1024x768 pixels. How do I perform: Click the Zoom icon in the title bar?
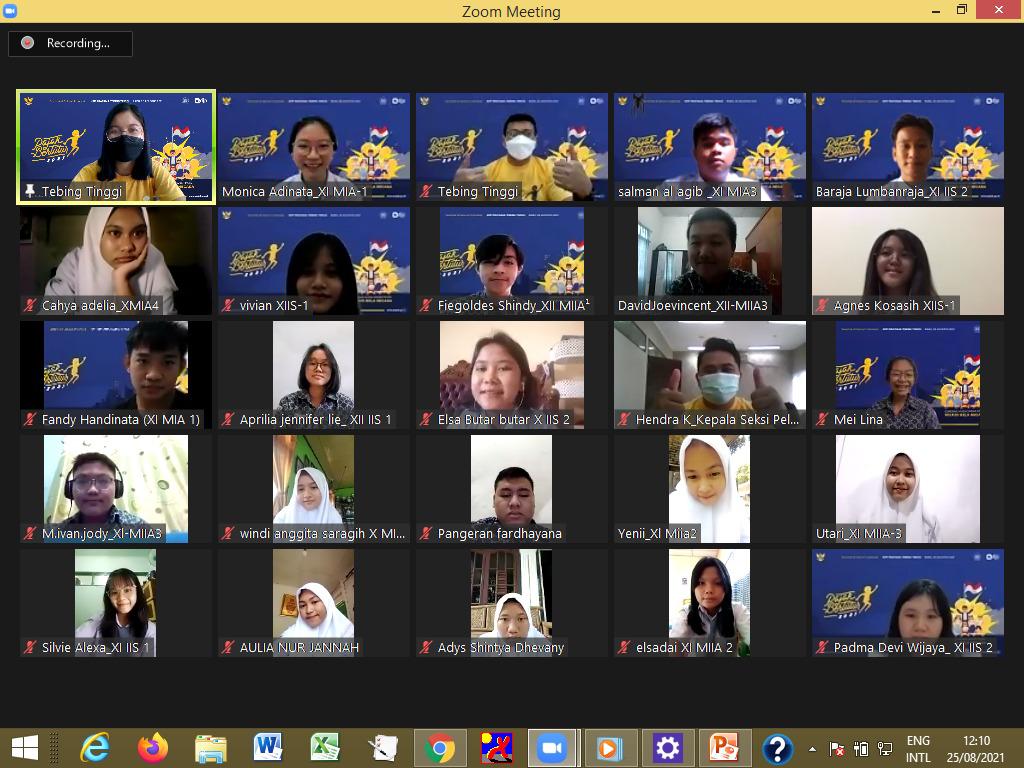point(11,11)
